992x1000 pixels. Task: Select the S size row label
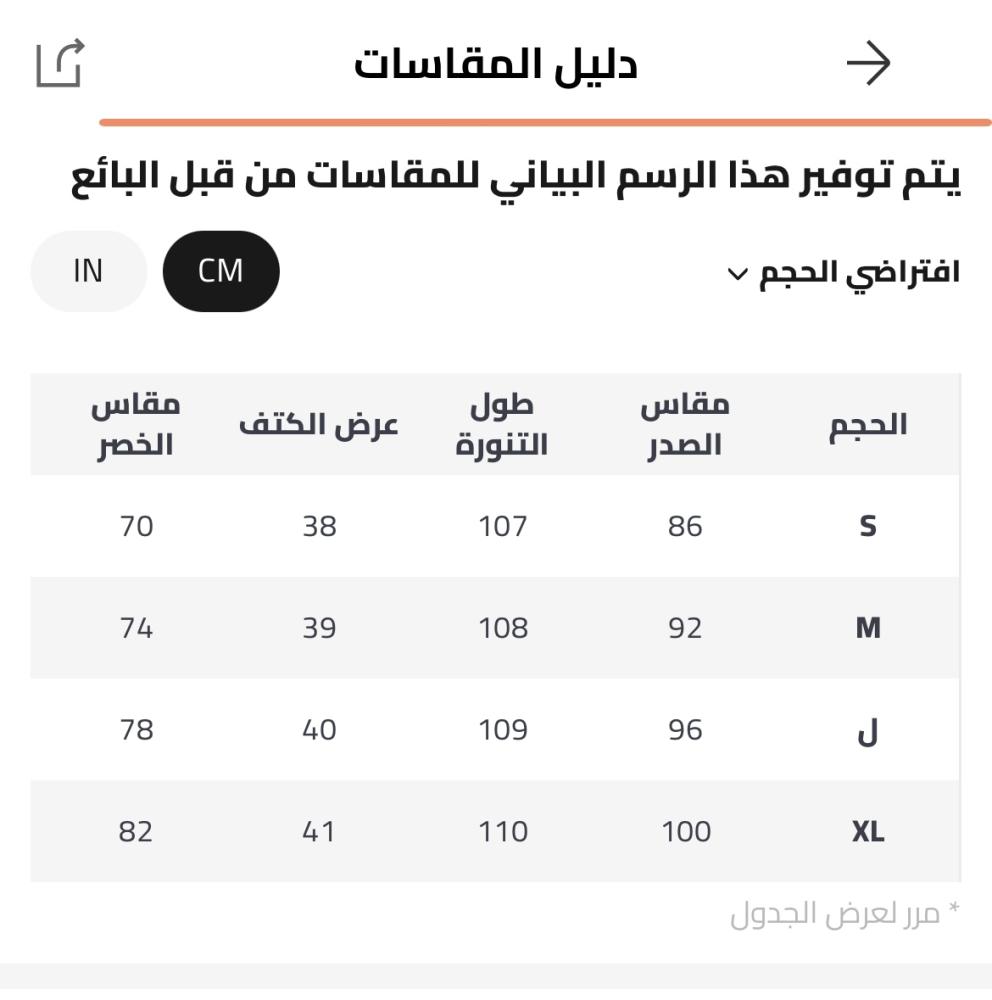[x=867, y=526]
